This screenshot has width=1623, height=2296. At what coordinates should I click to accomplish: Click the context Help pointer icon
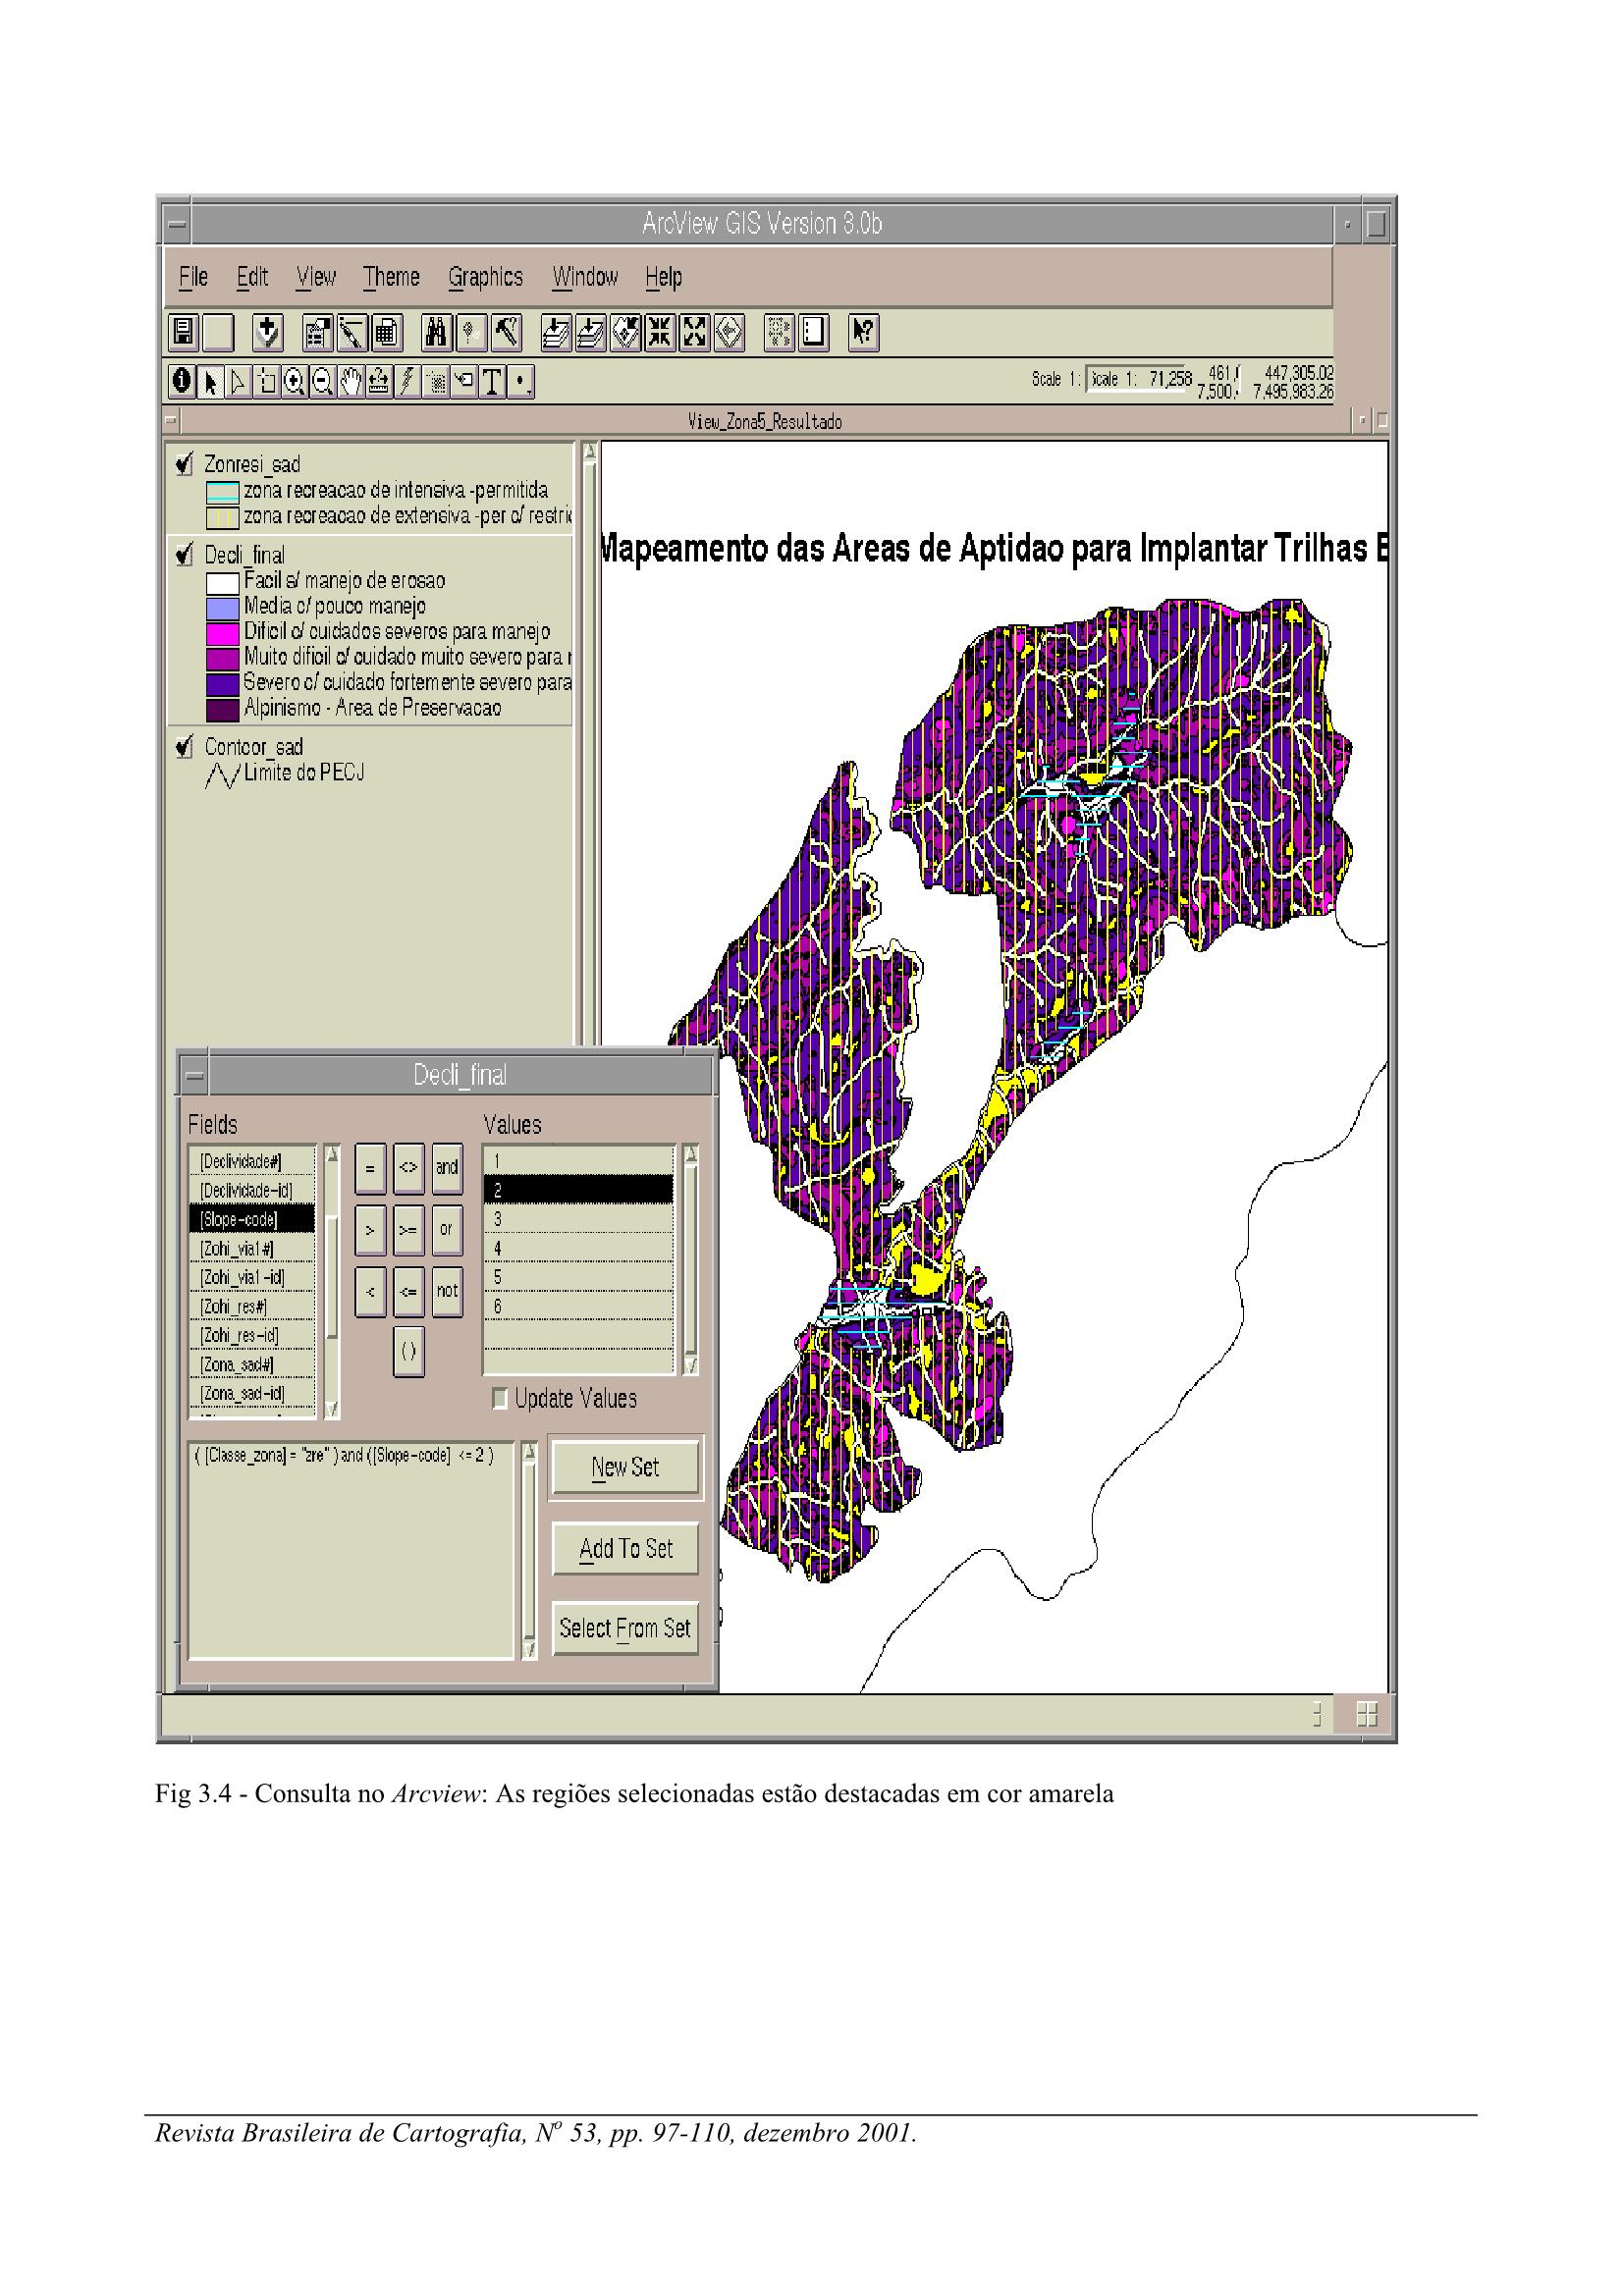click(x=863, y=332)
